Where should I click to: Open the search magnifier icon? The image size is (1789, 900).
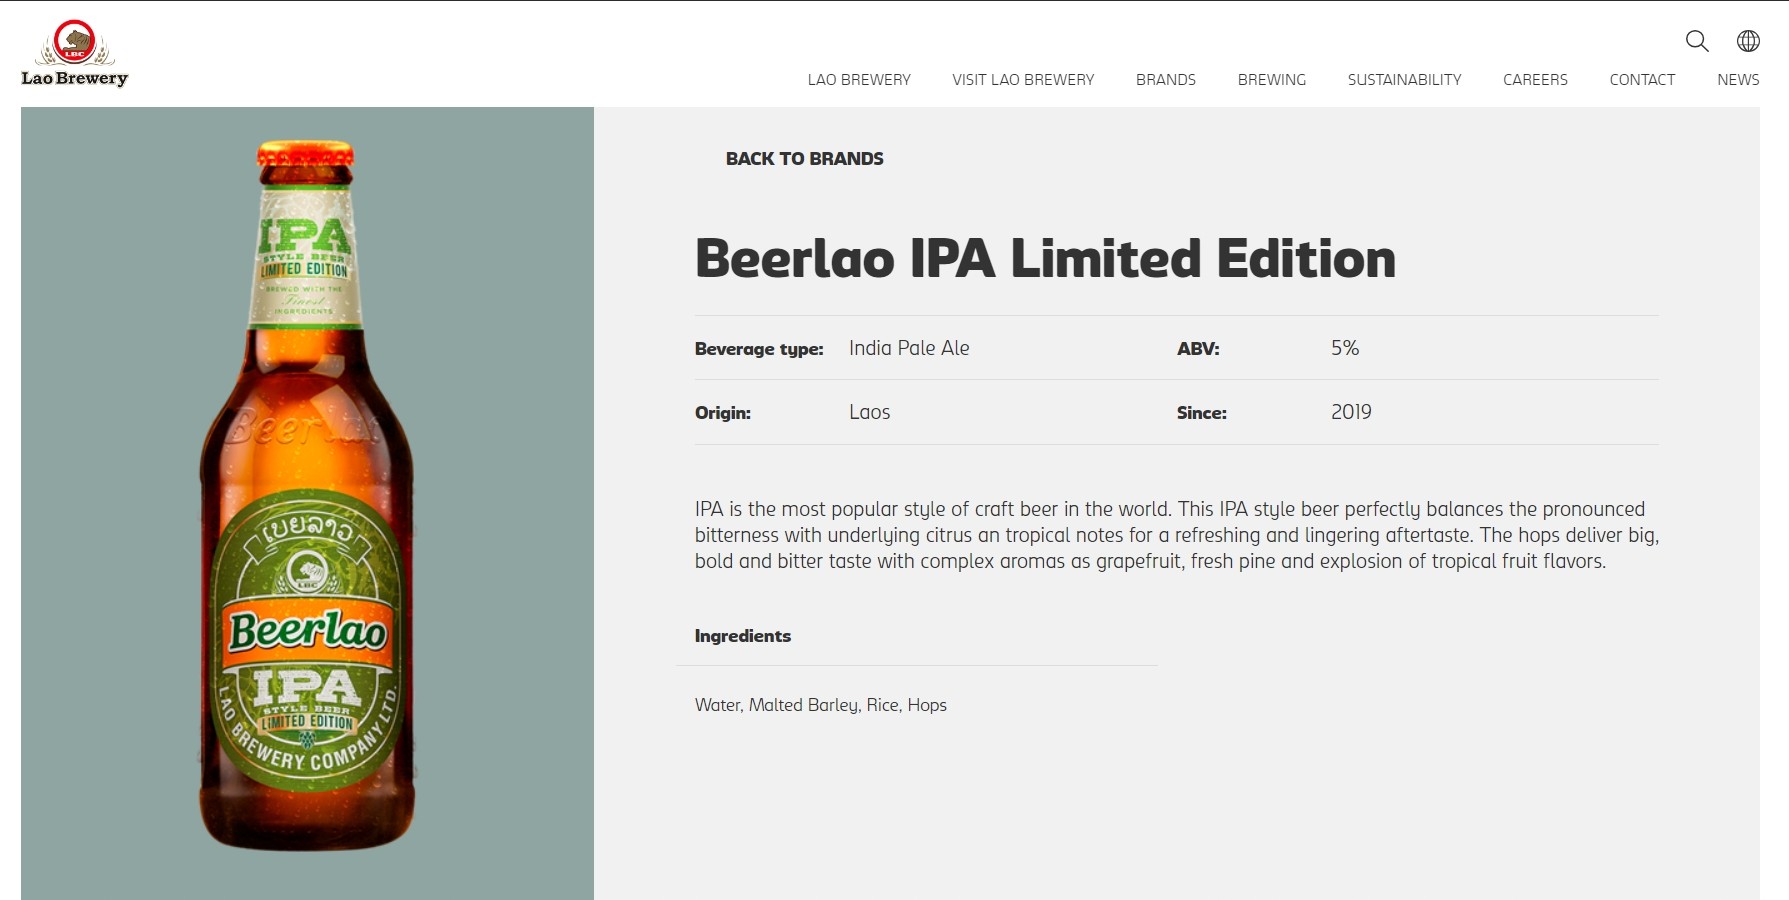pyautogui.click(x=1697, y=41)
